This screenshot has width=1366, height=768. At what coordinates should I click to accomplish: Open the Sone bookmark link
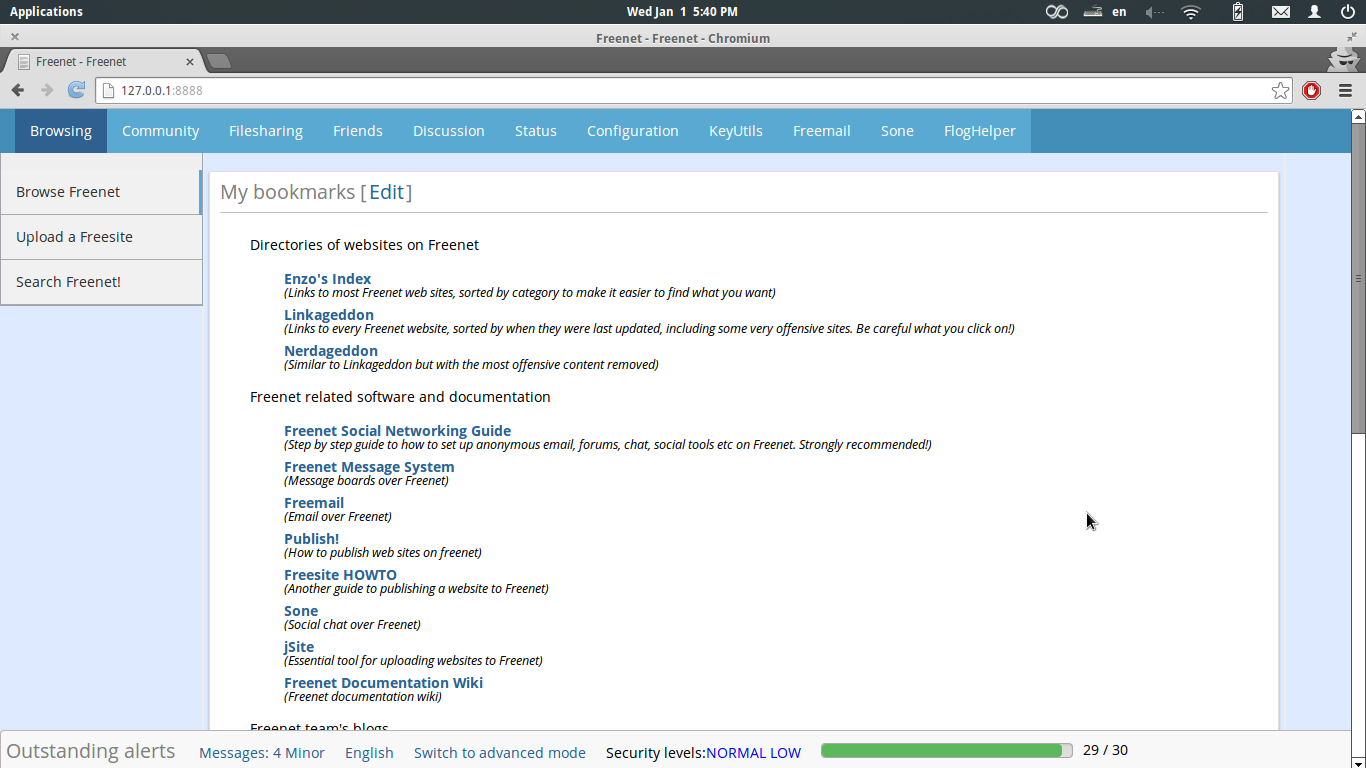click(301, 611)
